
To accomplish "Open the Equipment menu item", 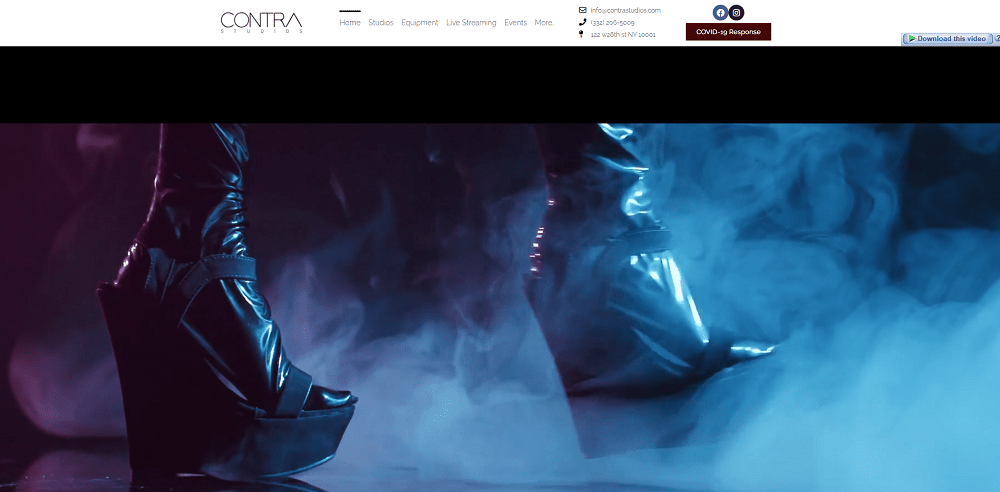I will coord(420,22).
